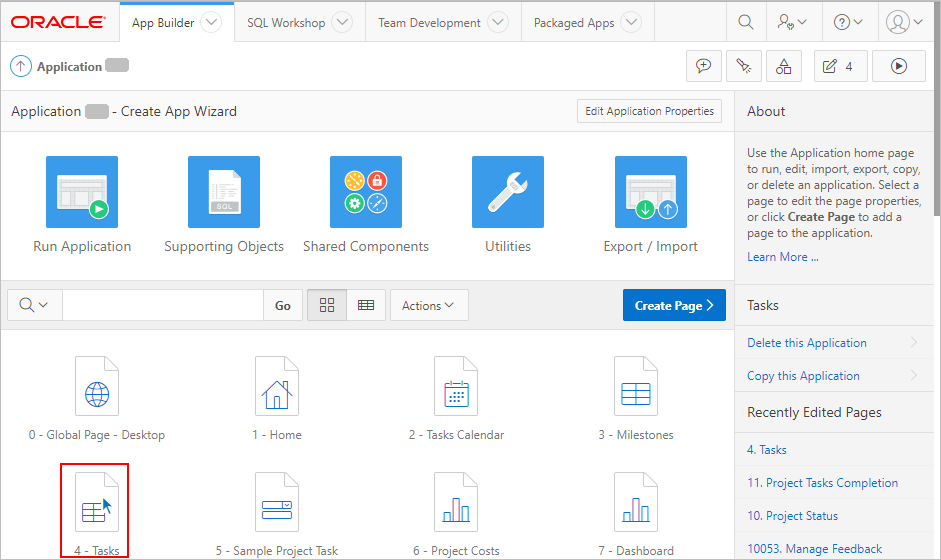The width and height of the screenshot is (941, 560).
Task: Open the SQL Workshop tab
Action: coord(286,23)
